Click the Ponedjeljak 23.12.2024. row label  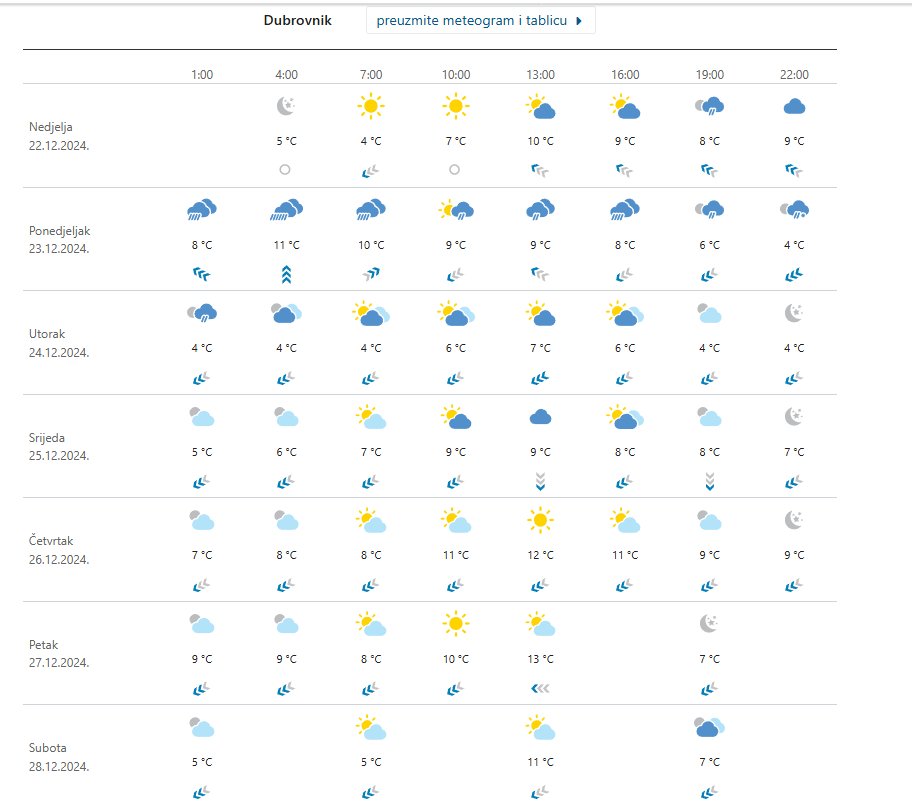60,239
